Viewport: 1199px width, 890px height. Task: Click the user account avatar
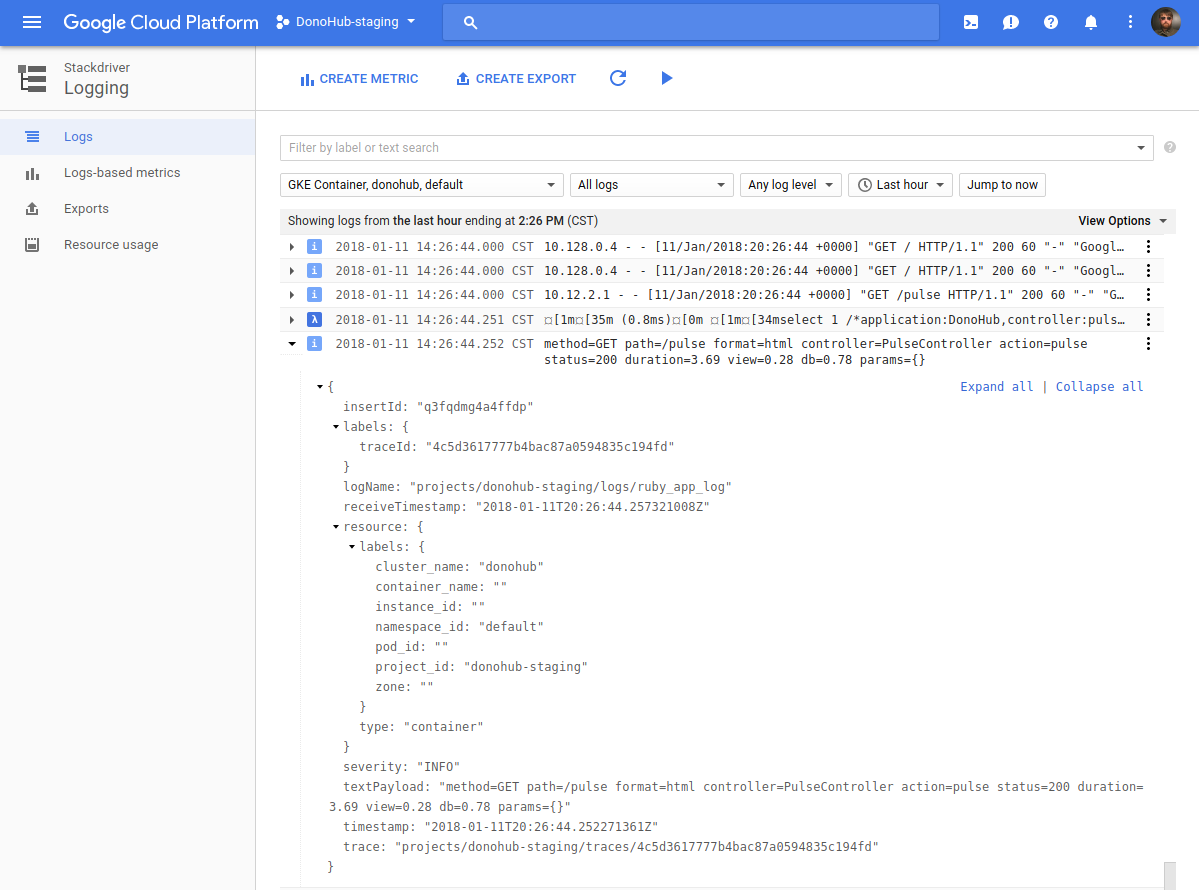click(x=1165, y=22)
